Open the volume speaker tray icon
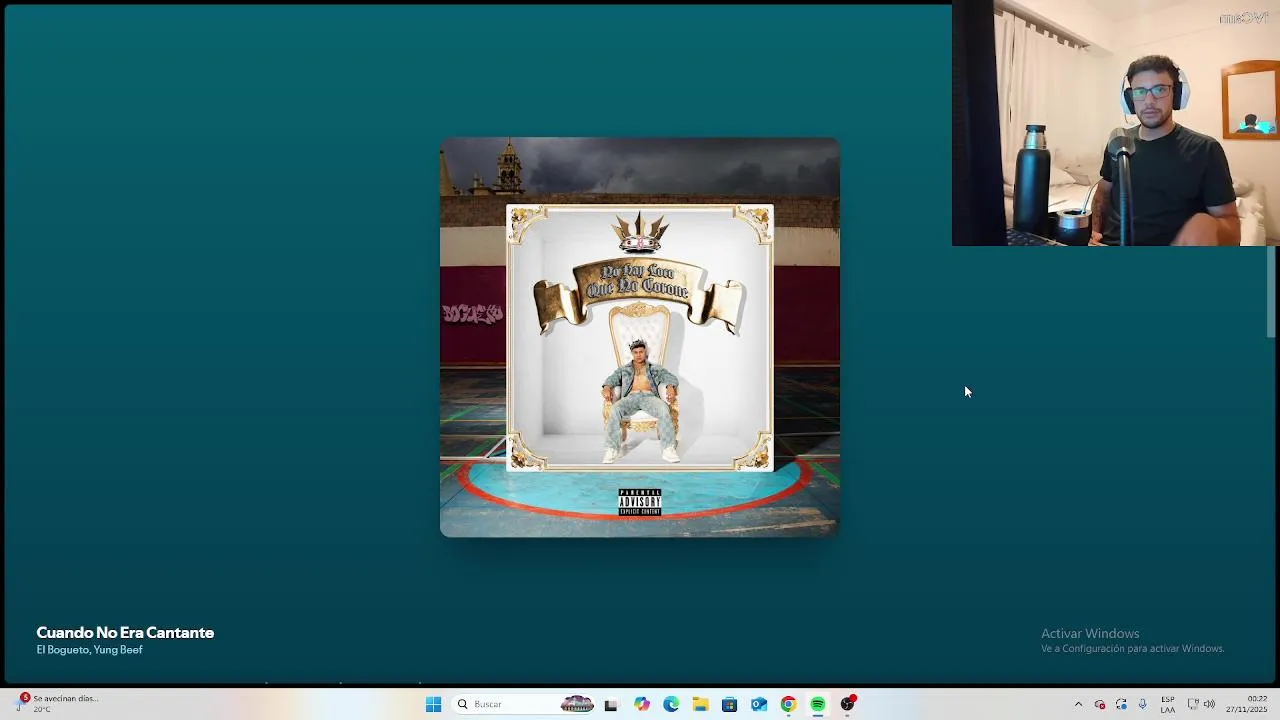1280x720 pixels. pyautogui.click(x=1209, y=704)
